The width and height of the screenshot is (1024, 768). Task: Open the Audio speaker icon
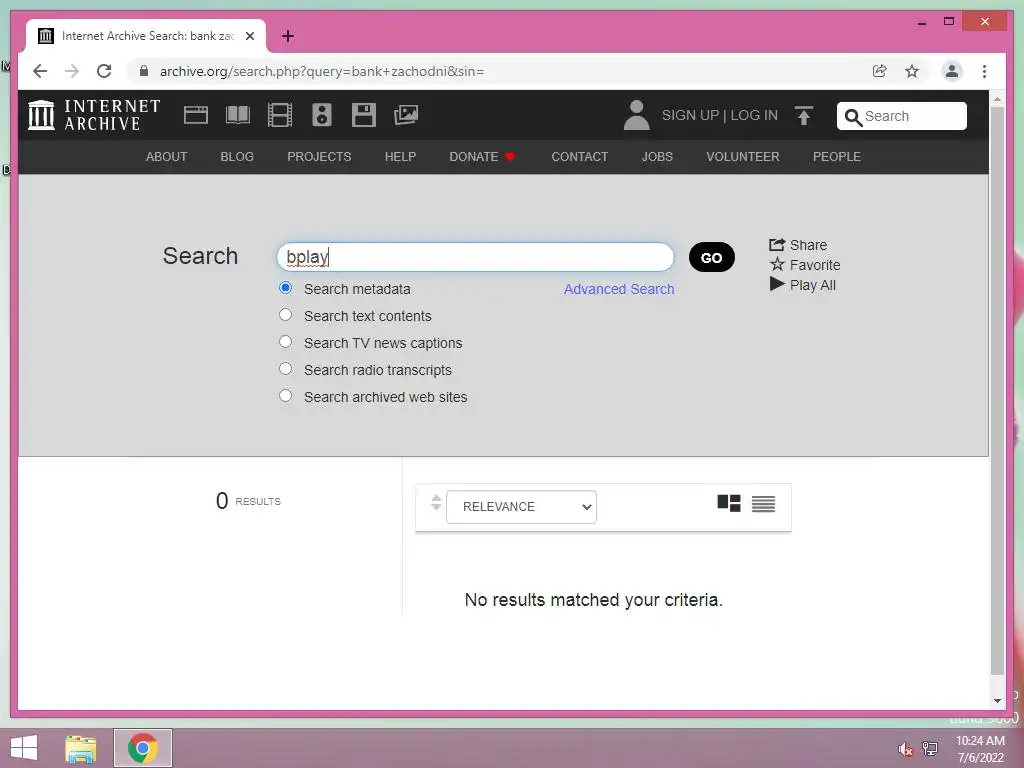(x=322, y=115)
